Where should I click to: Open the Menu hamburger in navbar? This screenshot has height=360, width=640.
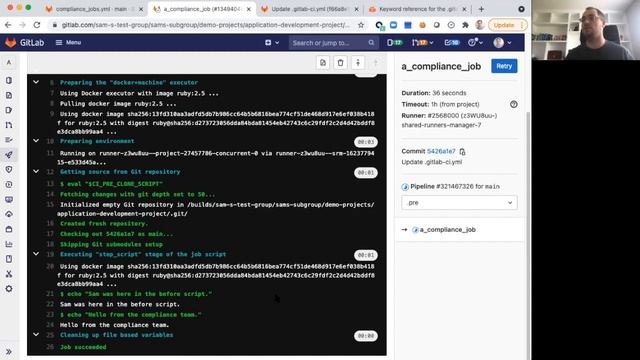68,42
